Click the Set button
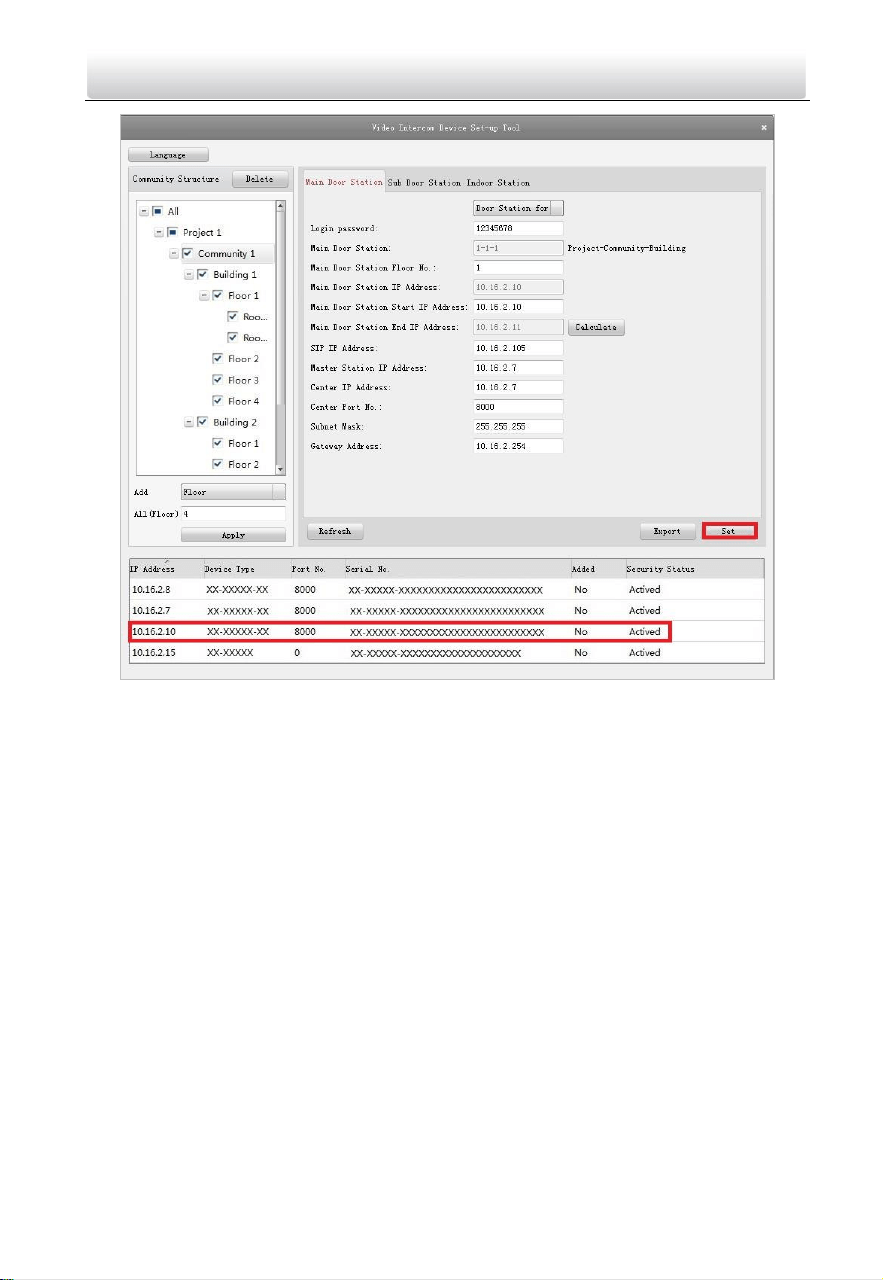This screenshot has width=883, height=1280. pyautogui.click(x=729, y=531)
